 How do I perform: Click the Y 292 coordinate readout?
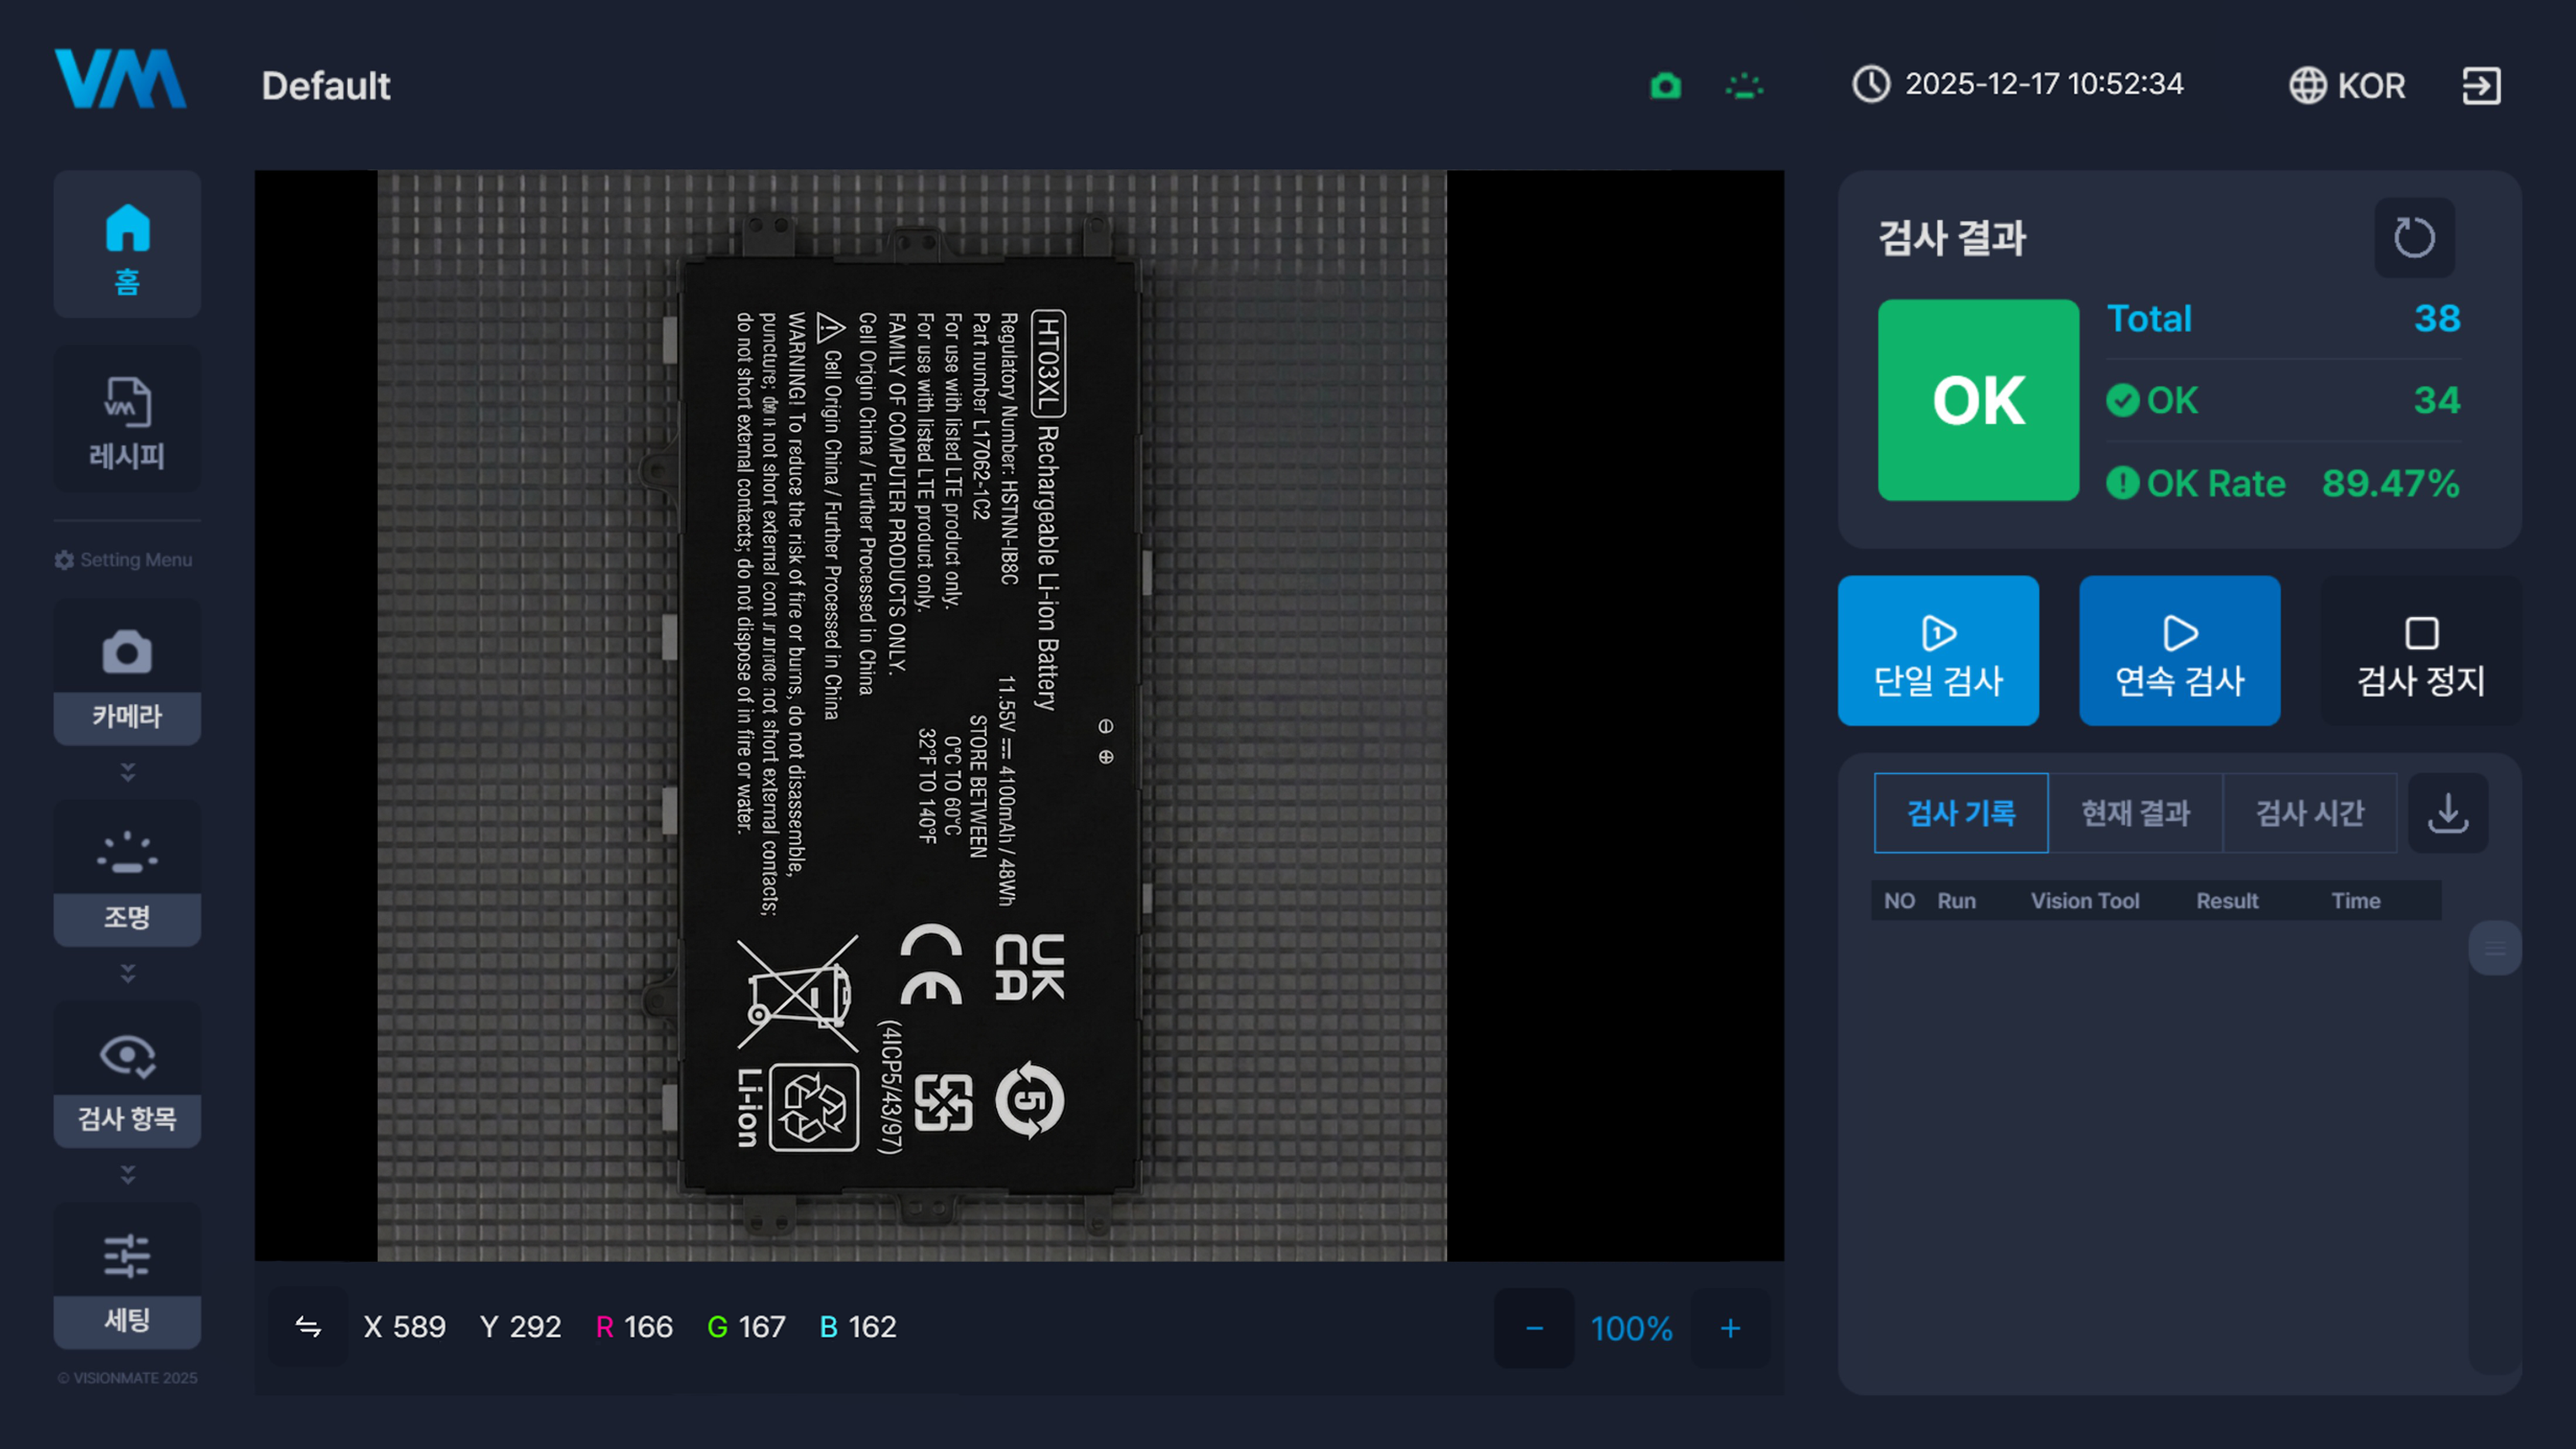click(x=520, y=1327)
